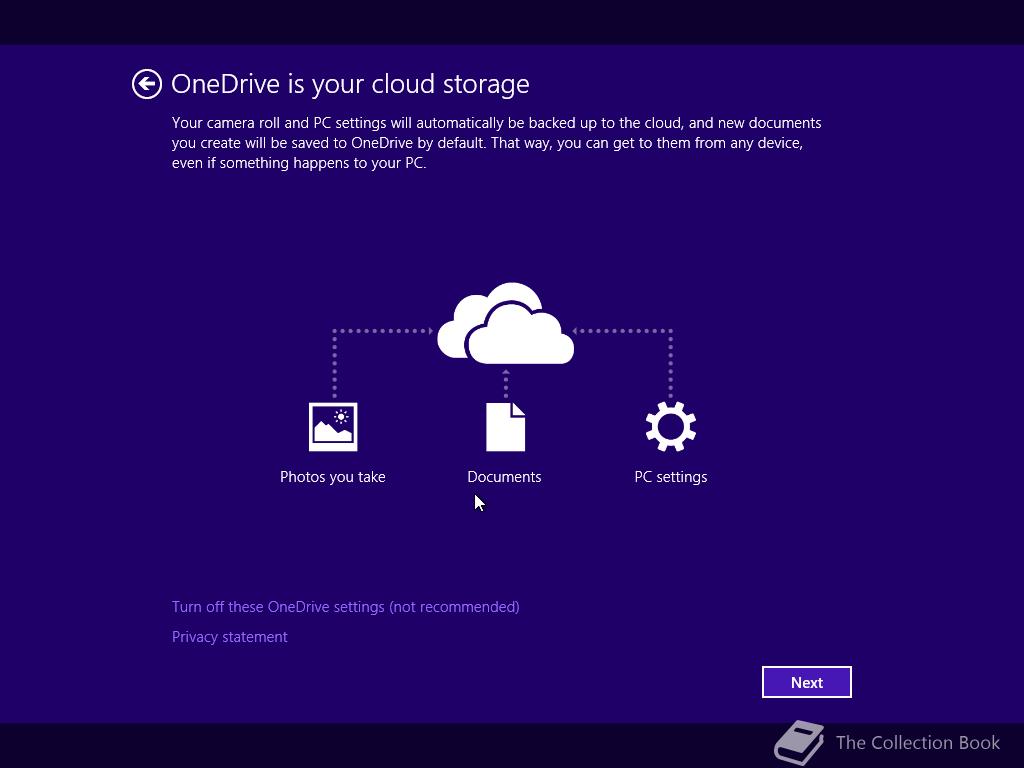Click the Photos you take picture icon
The width and height of the screenshot is (1024, 768).
point(333,426)
